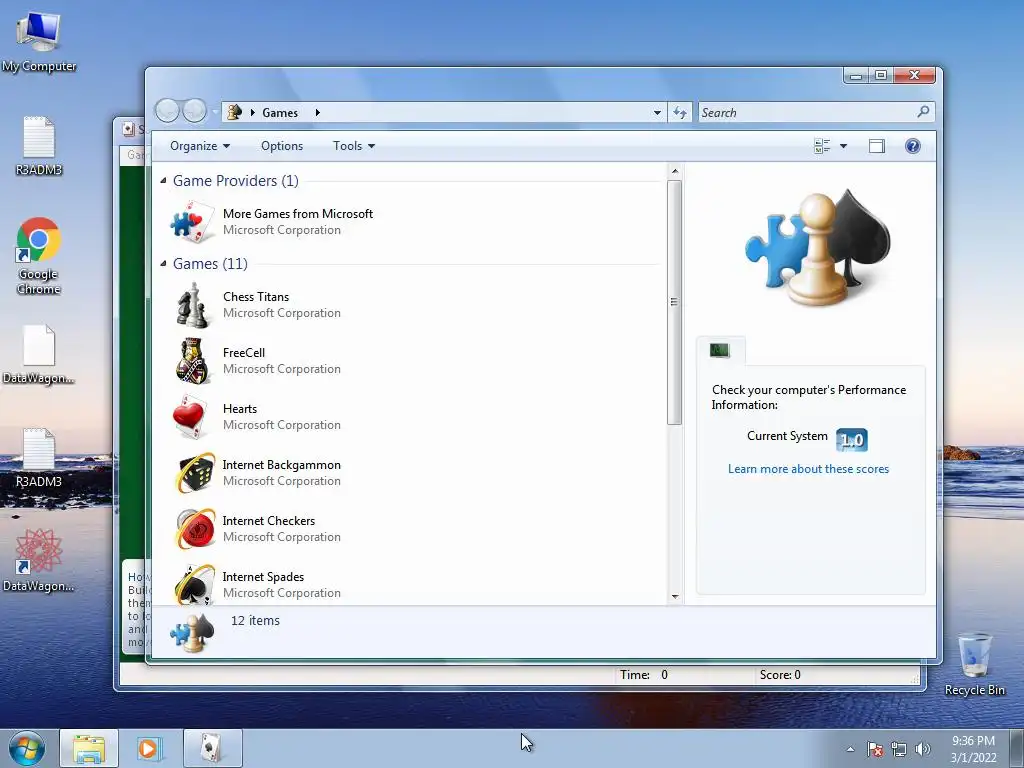Viewport: 1024px width, 768px height.
Task: Click the scroll down arrow in games list
Action: pos(675,596)
